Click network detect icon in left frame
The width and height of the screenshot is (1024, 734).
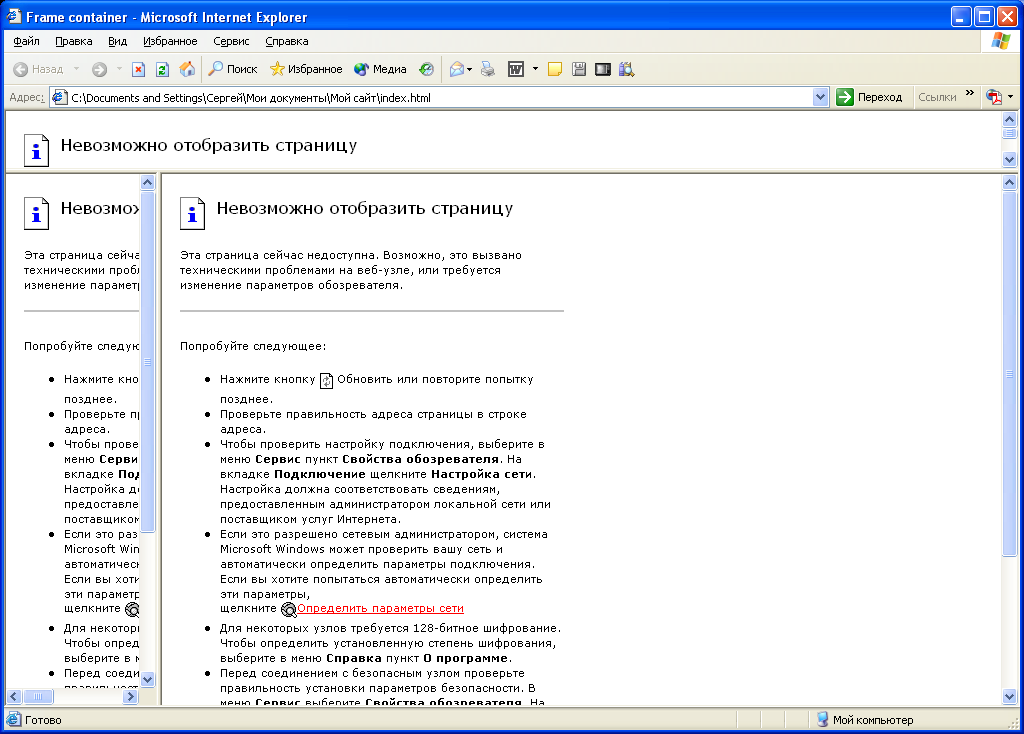click(x=132, y=610)
